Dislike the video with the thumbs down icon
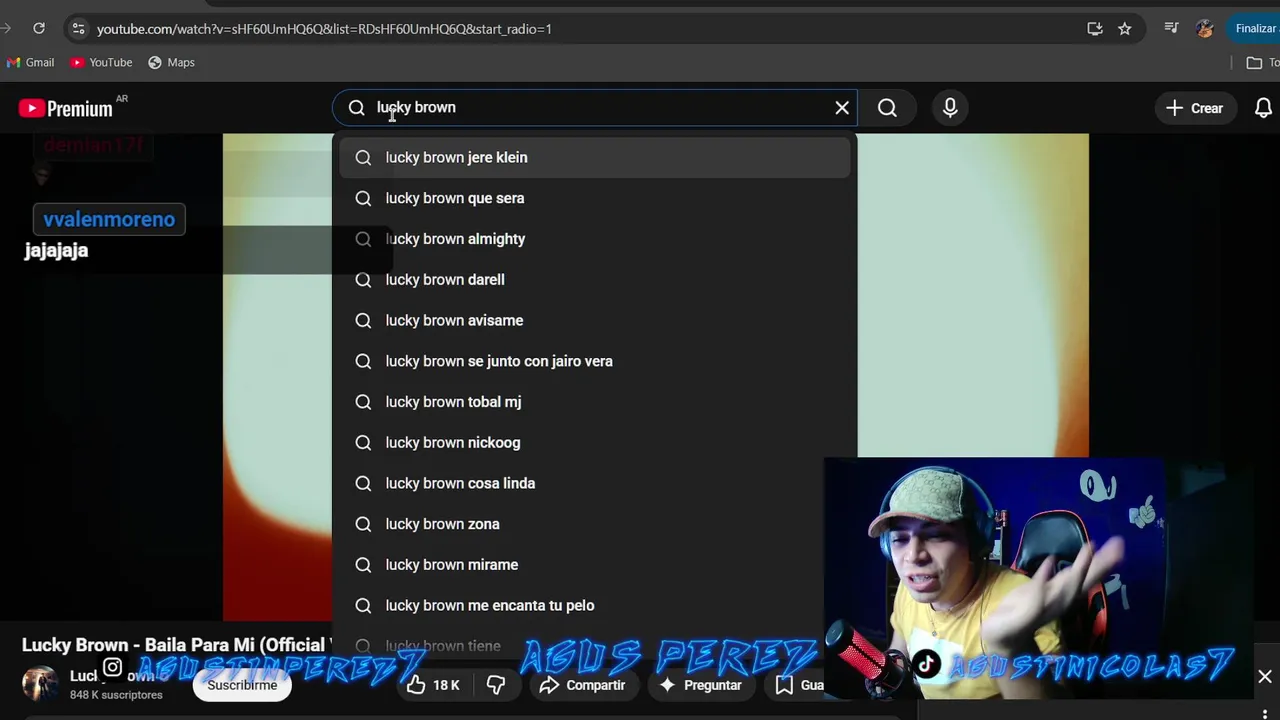The image size is (1280, 720). point(496,685)
